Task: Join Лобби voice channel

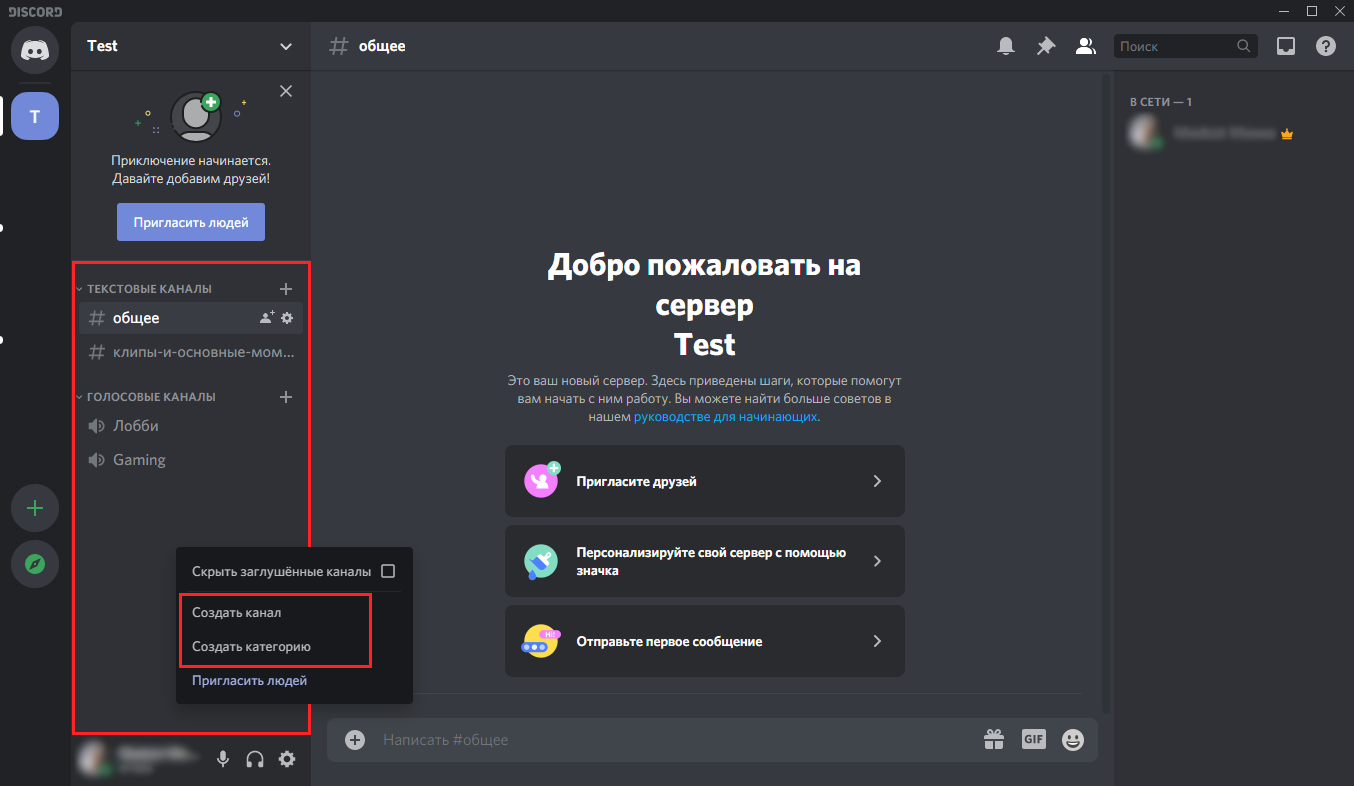Action: (190, 426)
